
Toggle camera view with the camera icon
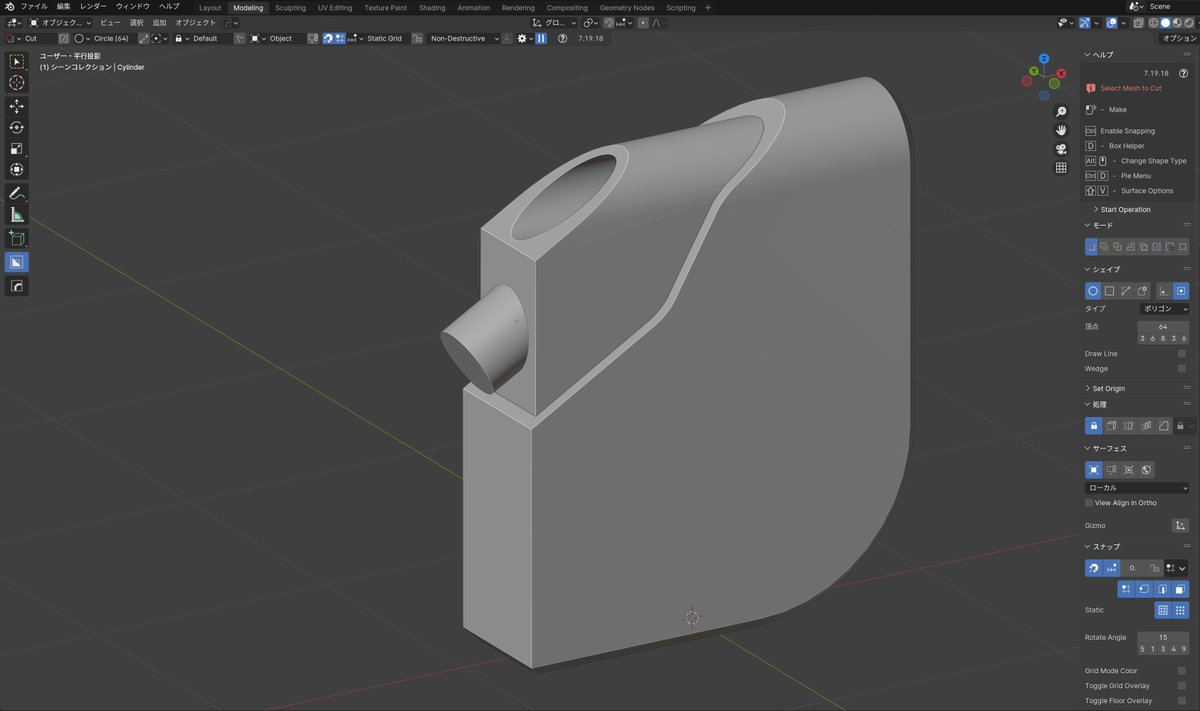1061,149
